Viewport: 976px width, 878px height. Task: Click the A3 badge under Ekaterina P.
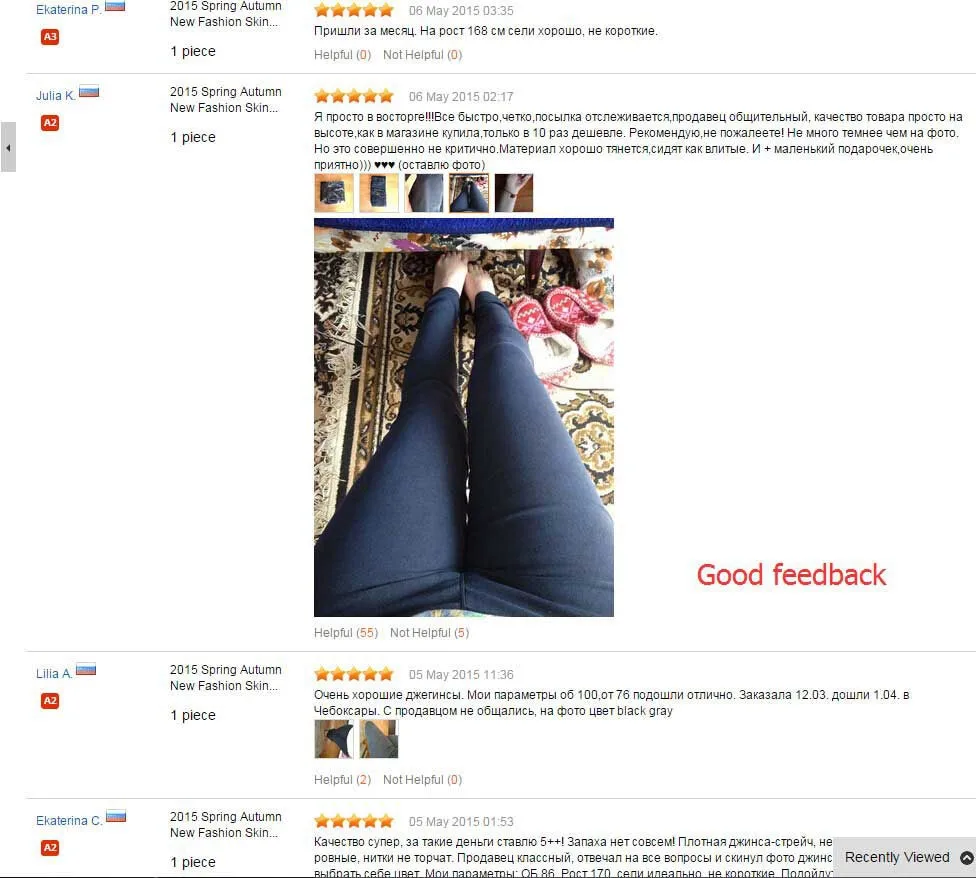click(x=50, y=37)
